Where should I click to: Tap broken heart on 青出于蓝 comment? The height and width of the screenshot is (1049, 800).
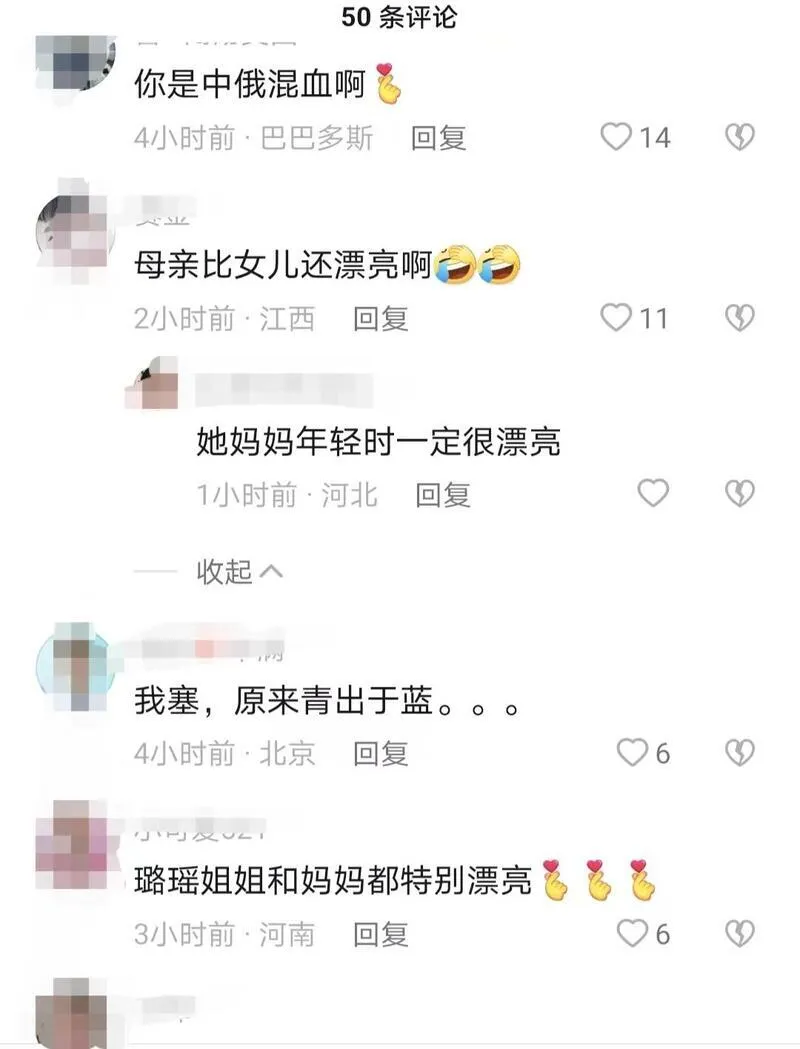pyautogui.click(x=740, y=753)
